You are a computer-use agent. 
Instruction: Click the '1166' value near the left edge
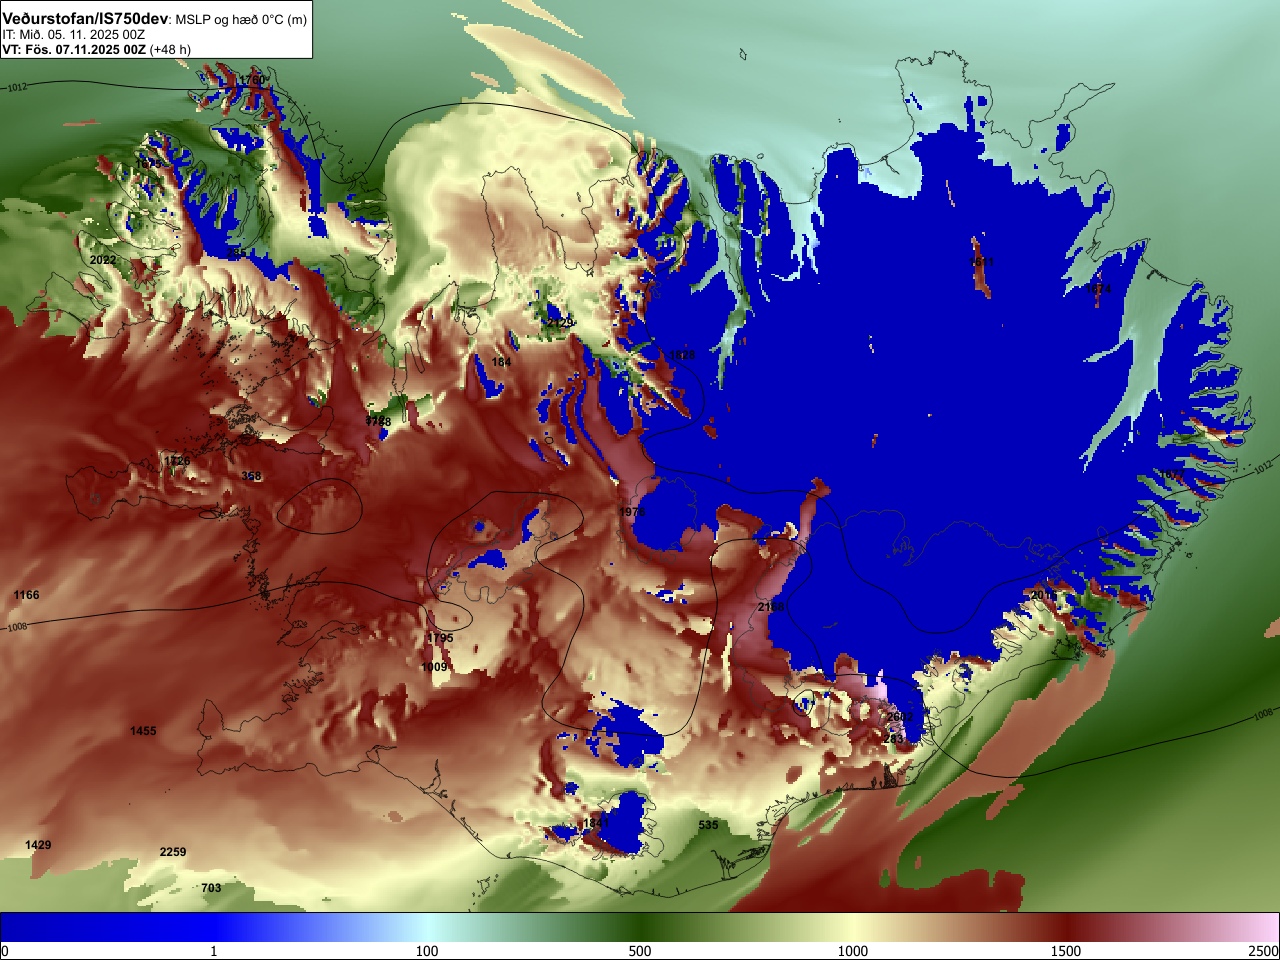(x=26, y=595)
